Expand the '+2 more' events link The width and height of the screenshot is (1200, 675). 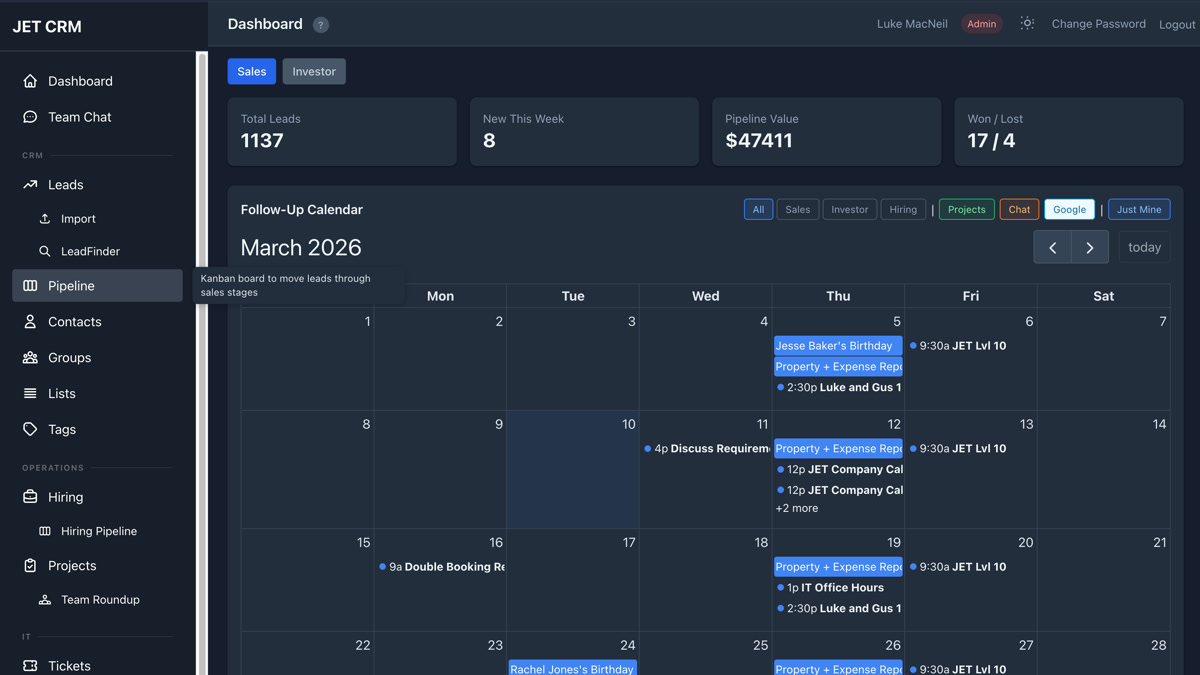pos(797,508)
